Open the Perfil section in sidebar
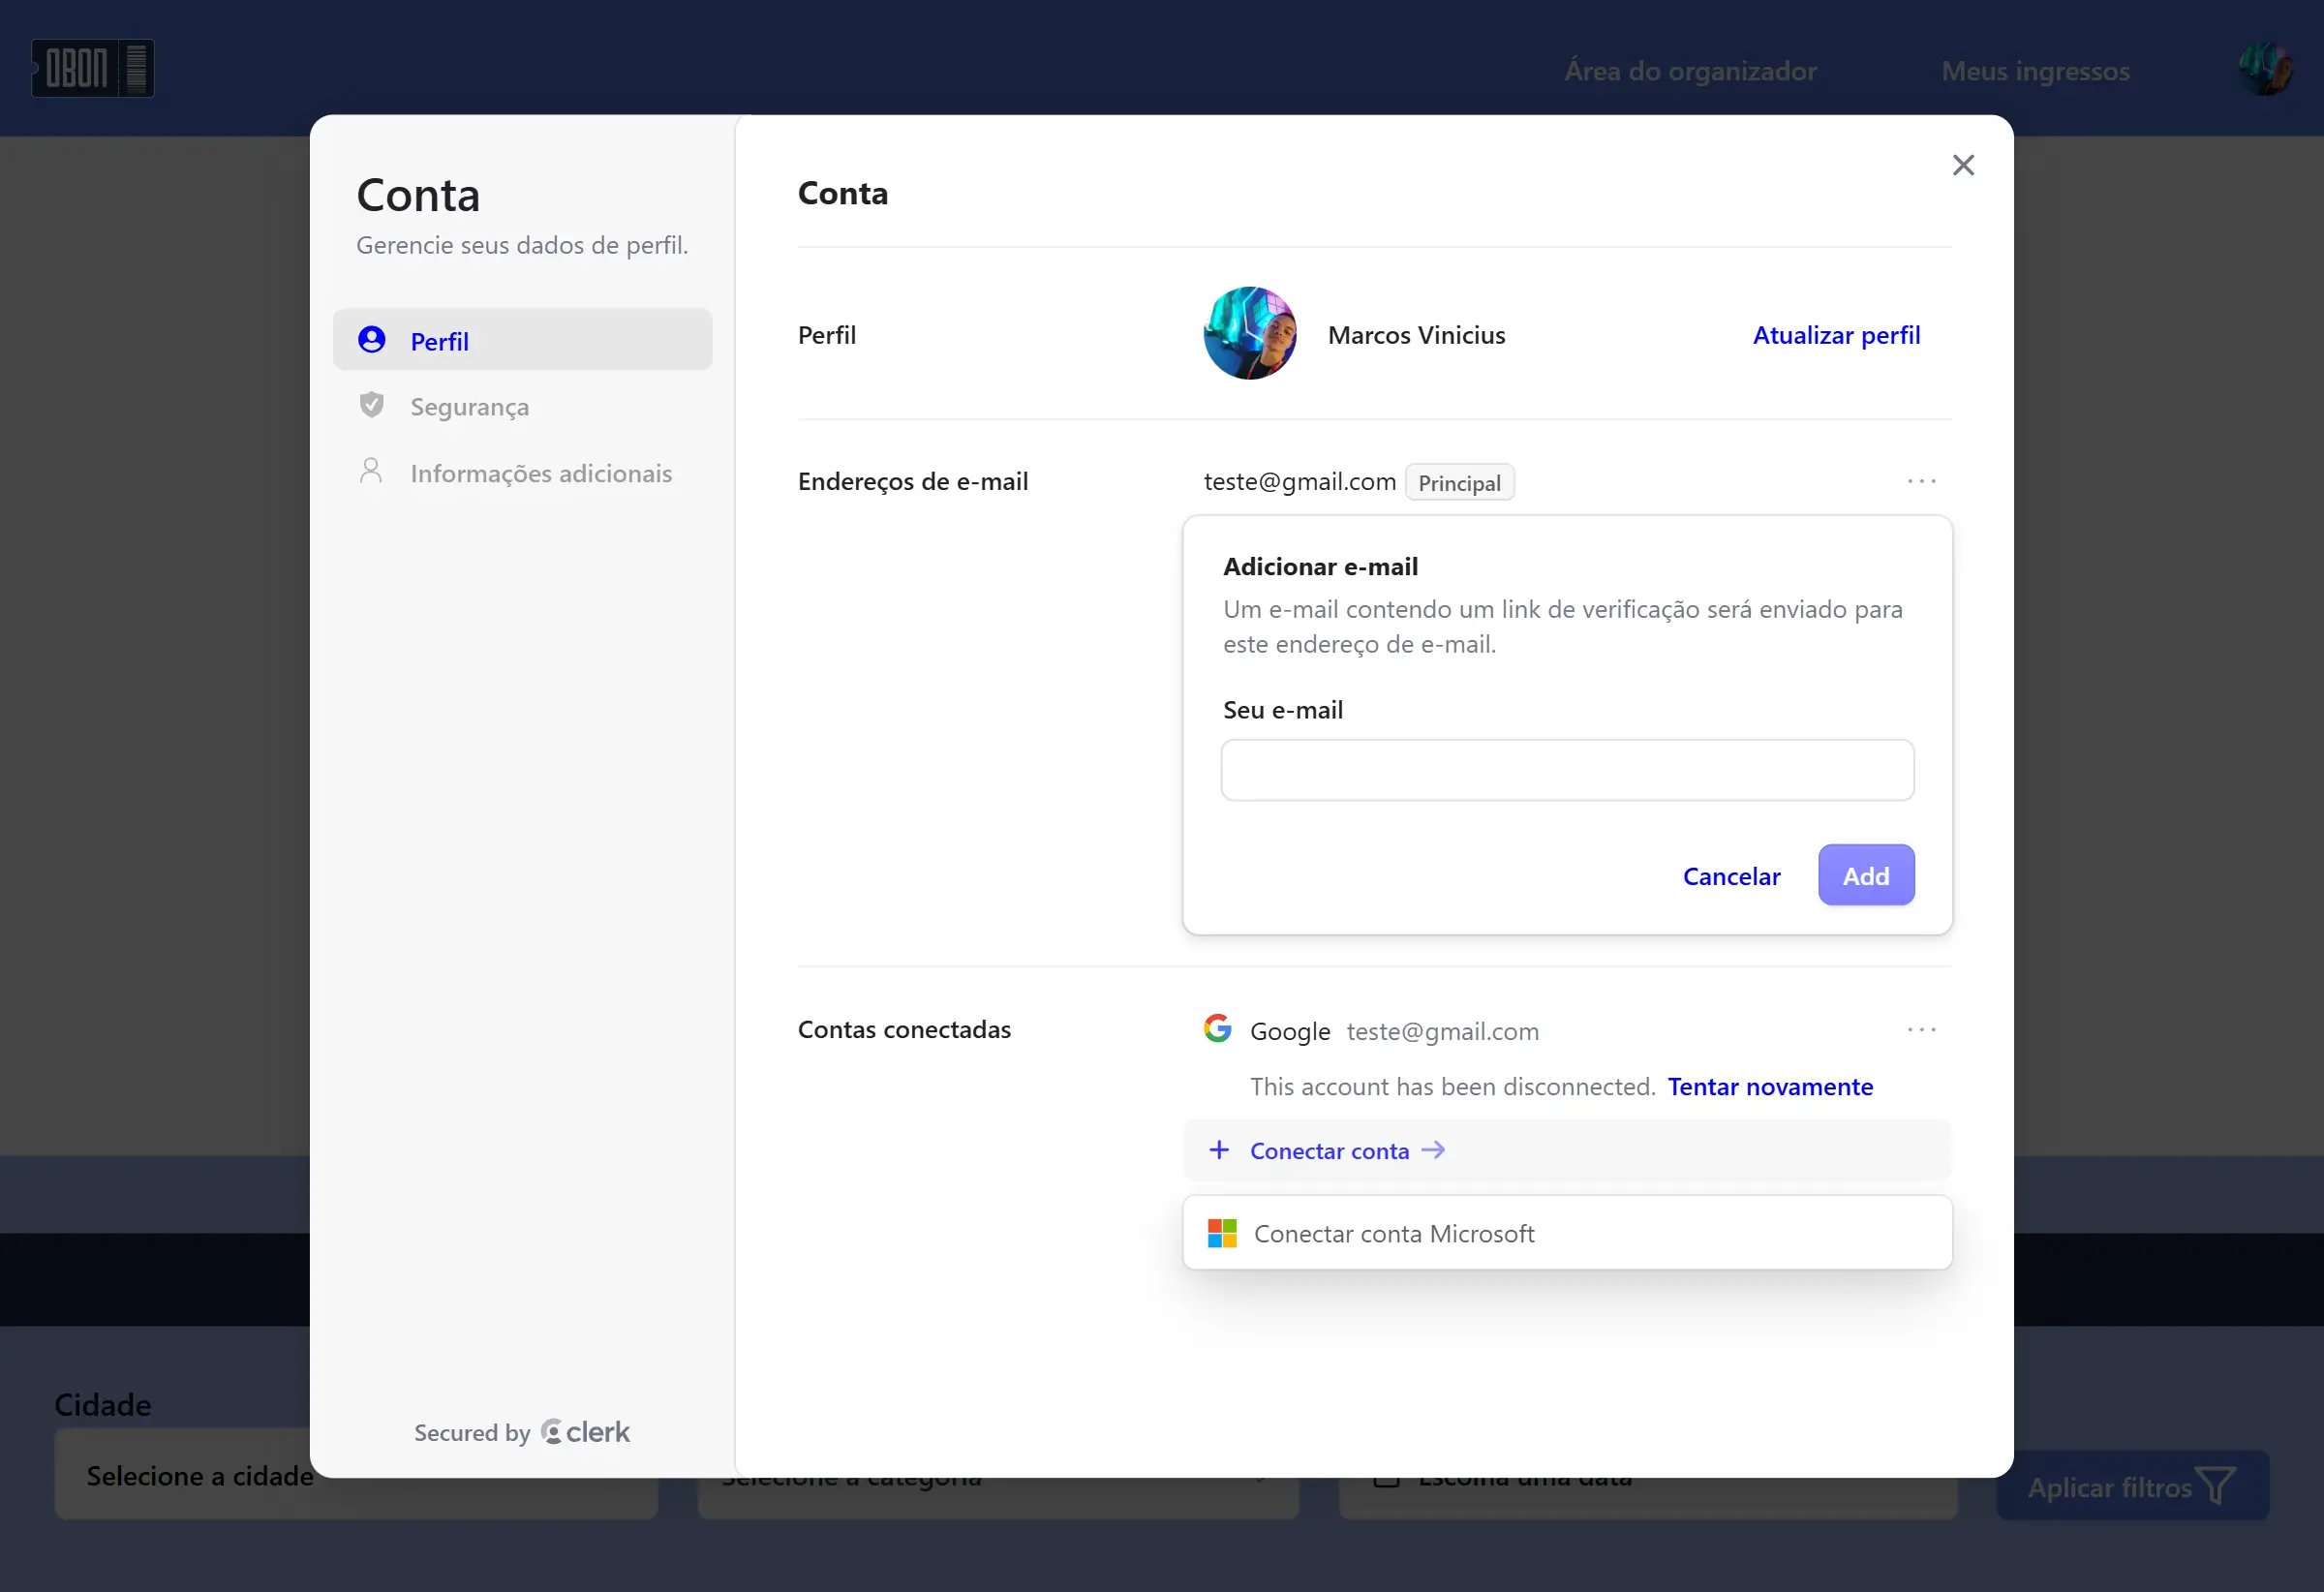 point(522,340)
